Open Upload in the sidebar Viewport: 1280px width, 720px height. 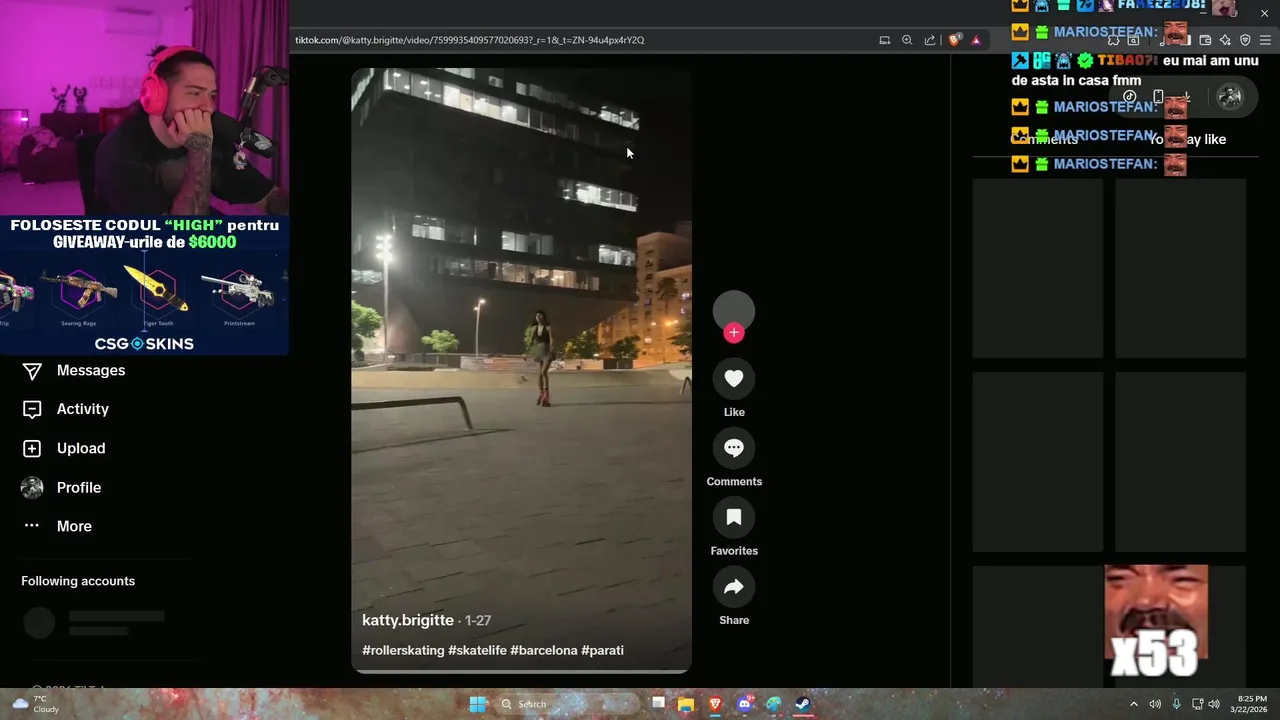tap(63, 448)
